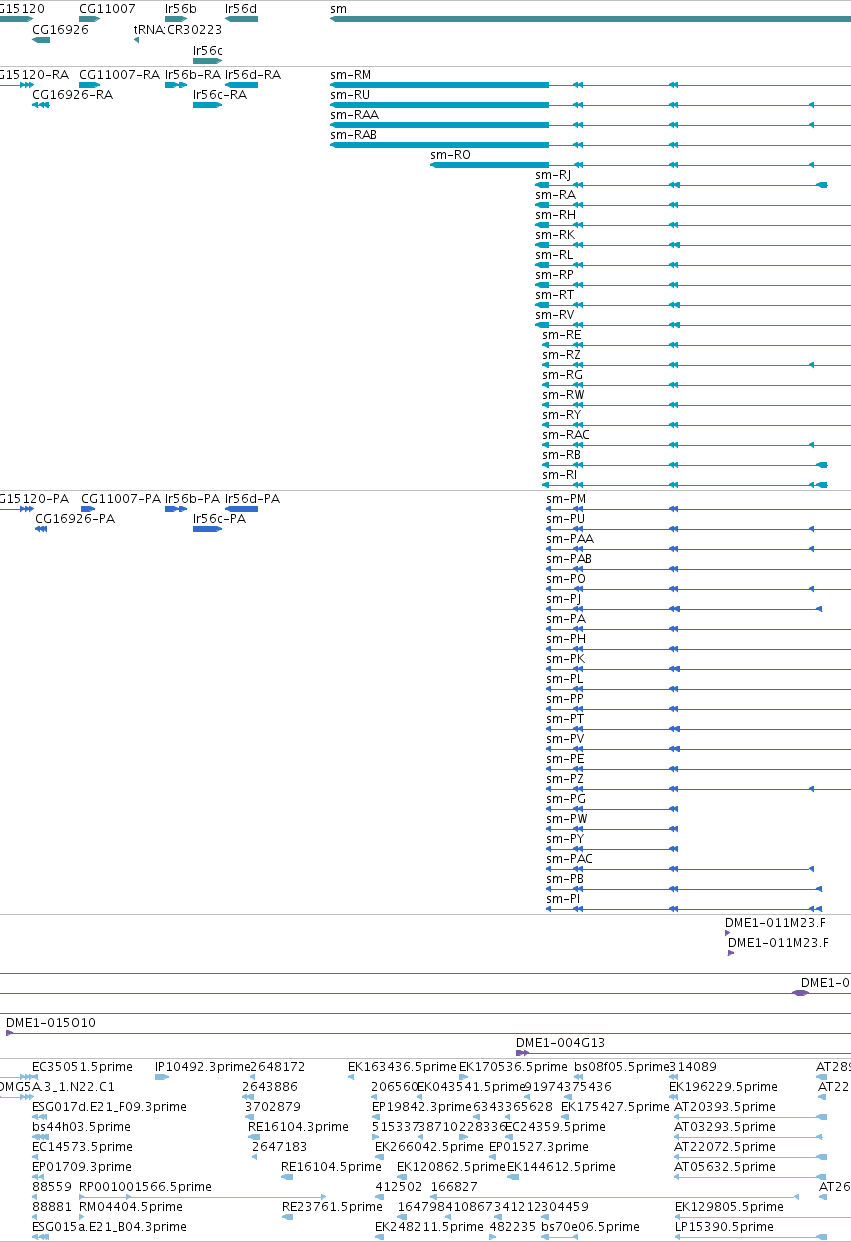Viewport: 851px width, 1242px height.
Task: Select transcript sm-RU
Action: (590, 105)
